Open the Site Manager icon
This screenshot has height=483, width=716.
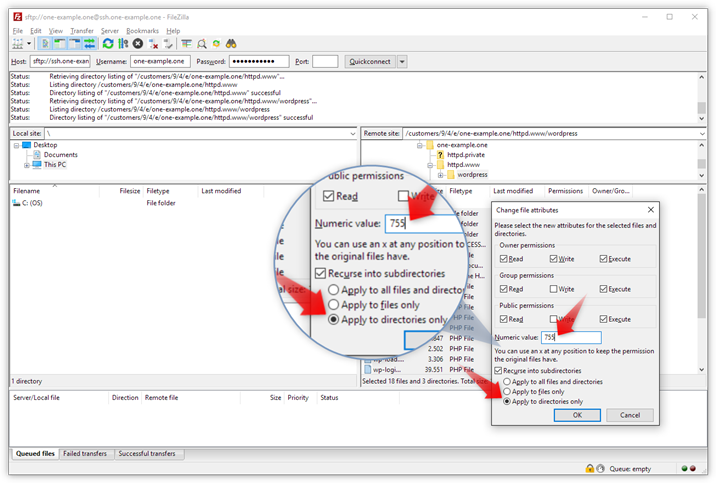pyautogui.click(x=18, y=44)
